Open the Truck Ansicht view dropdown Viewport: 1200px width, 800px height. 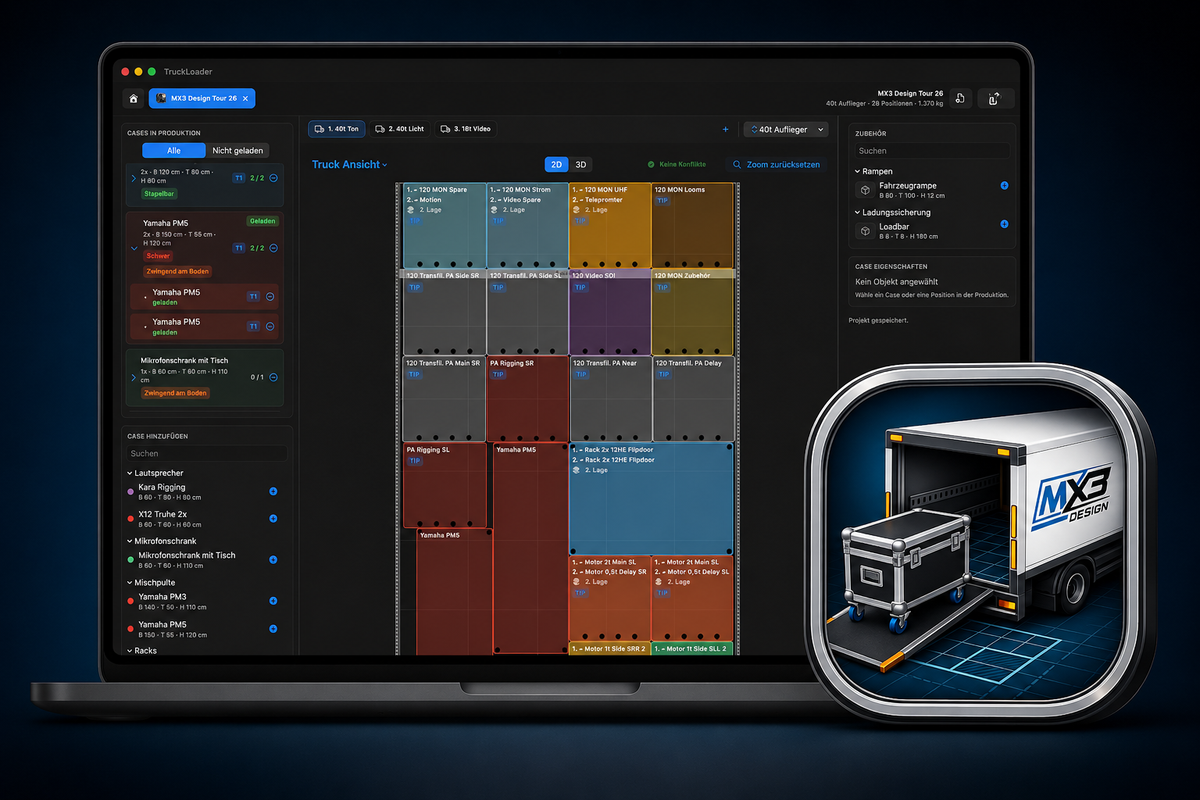tap(349, 165)
